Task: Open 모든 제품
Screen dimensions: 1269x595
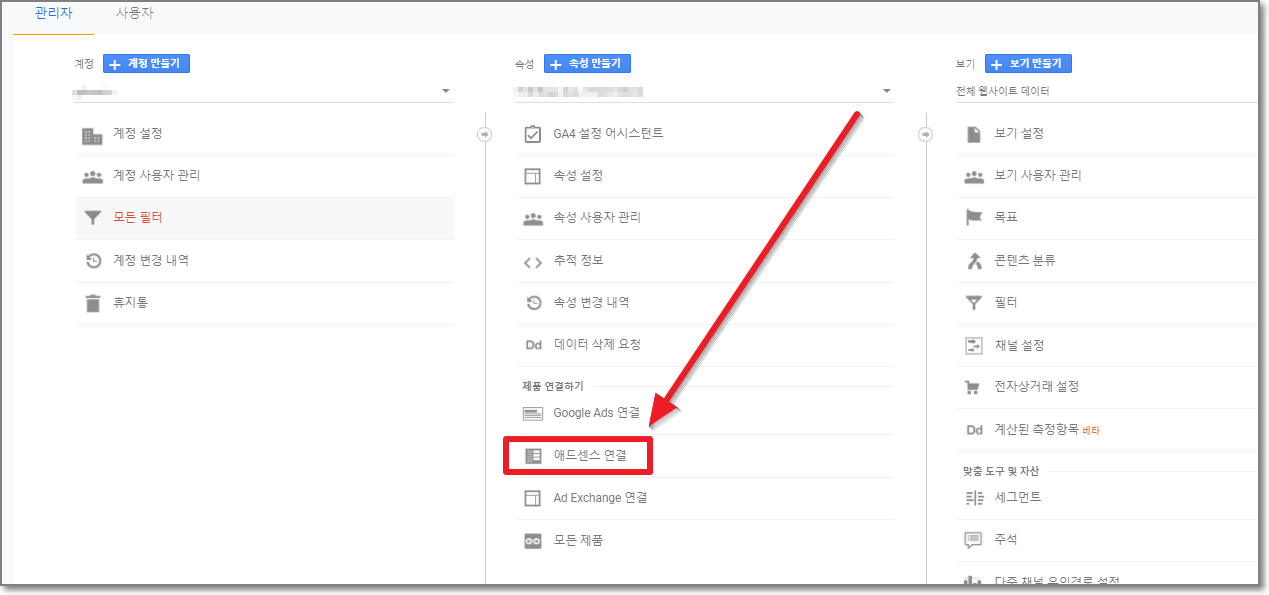Action: tap(704, 541)
